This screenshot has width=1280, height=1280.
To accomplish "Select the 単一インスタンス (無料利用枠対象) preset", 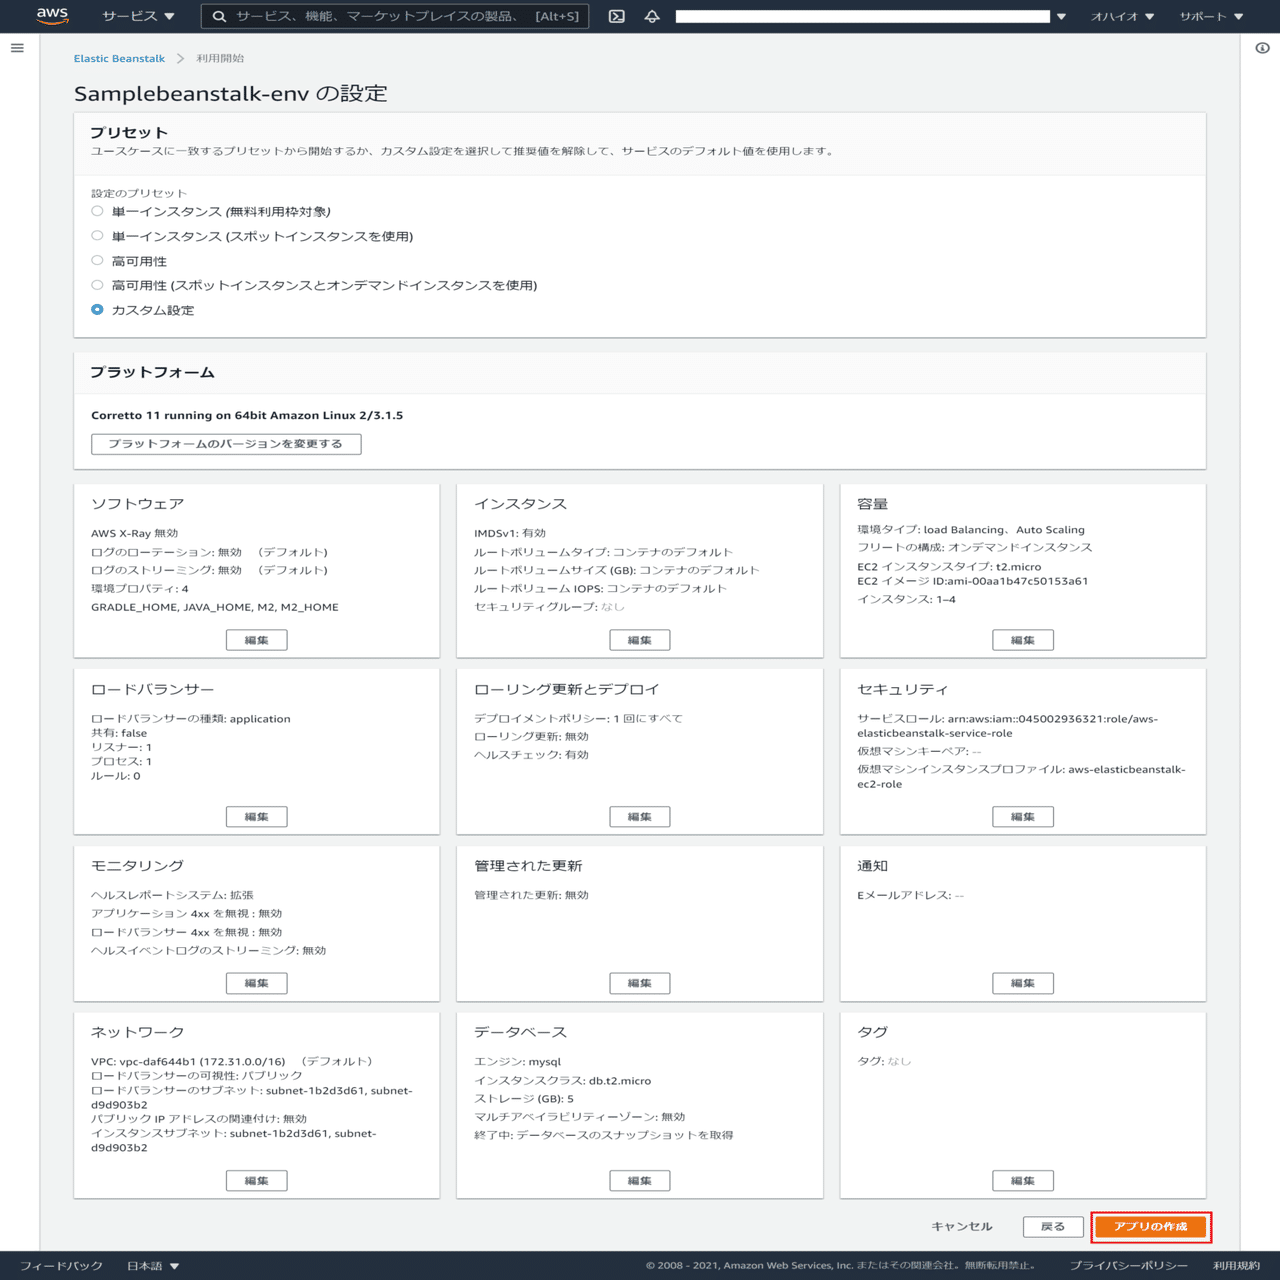I will (x=97, y=211).
